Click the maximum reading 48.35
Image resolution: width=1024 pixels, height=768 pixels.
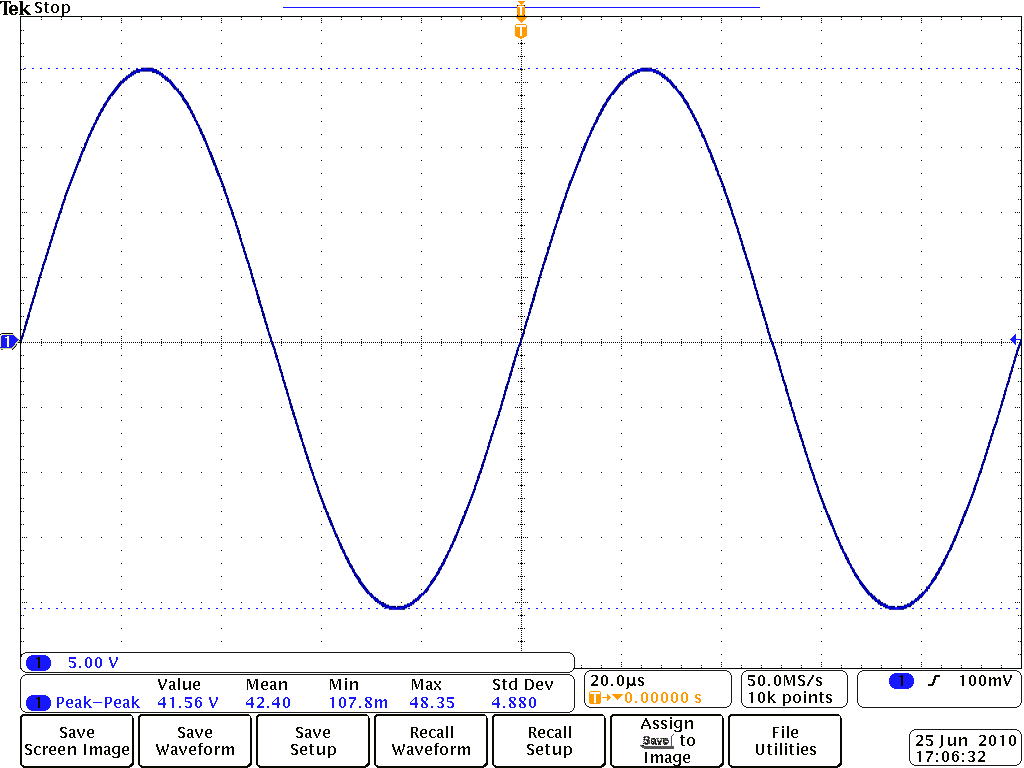pyautogui.click(x=432, y=703)
